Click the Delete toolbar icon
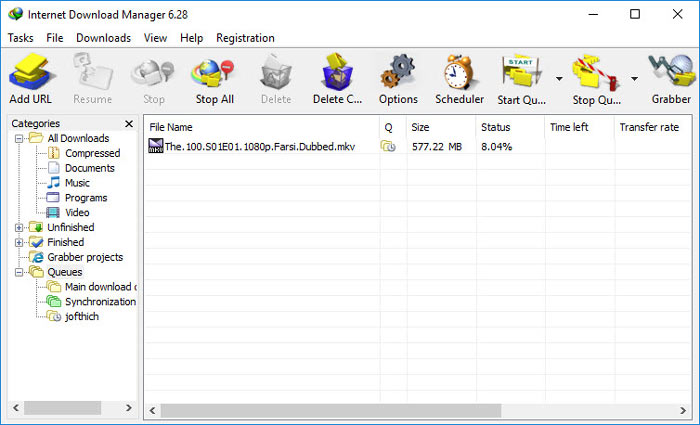This screenshot has height=425, width=700. coord(275,72)
